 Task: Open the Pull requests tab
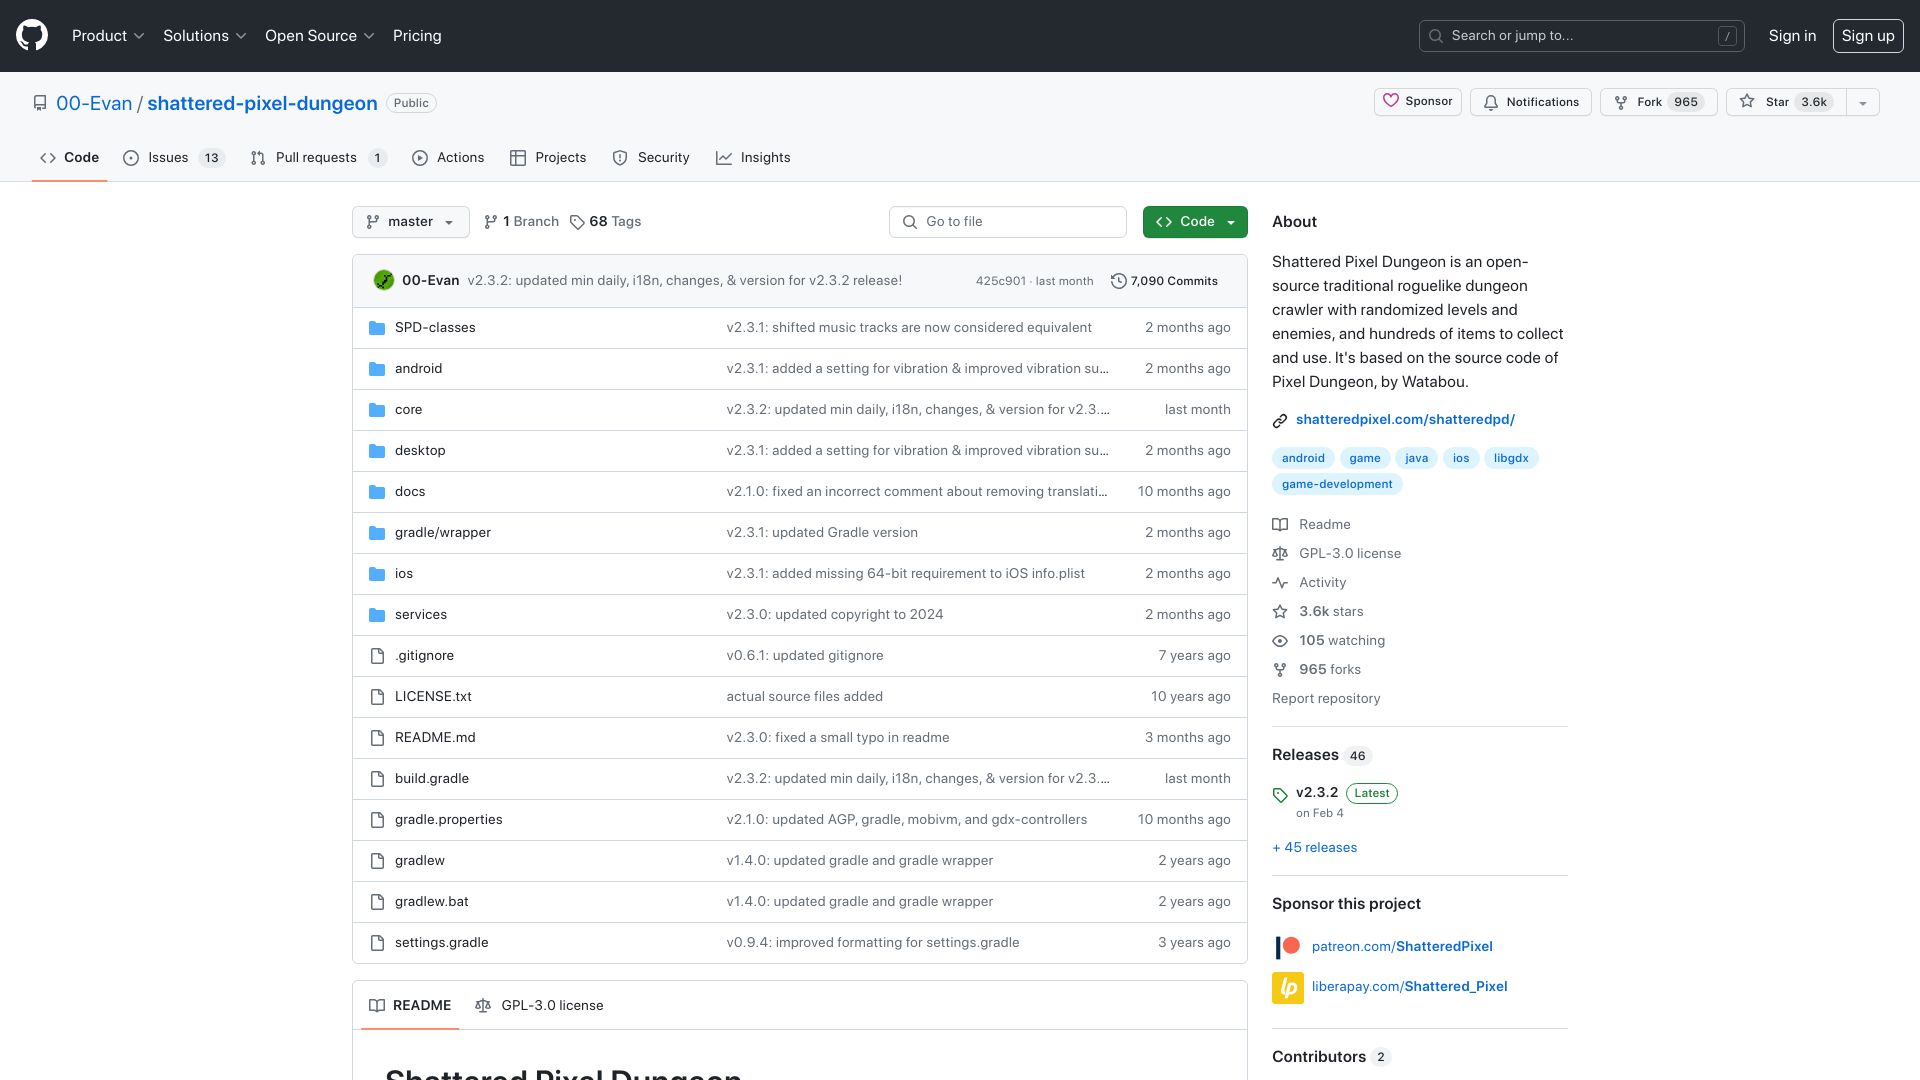[318, 158]
